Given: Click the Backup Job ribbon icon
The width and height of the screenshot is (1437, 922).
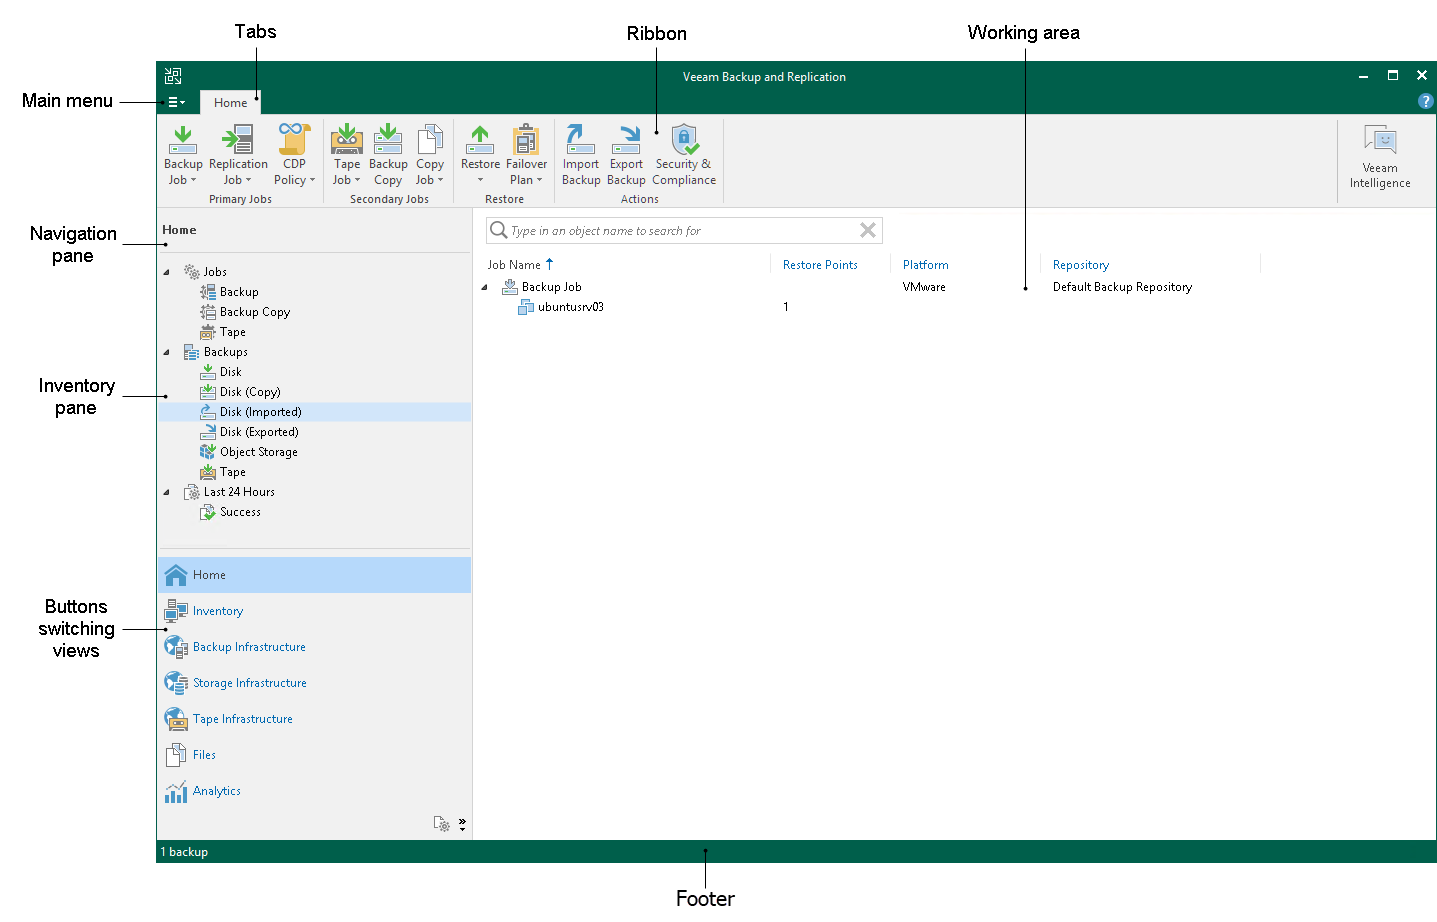Looking at the screenshot, I should (x=183, y=155).
